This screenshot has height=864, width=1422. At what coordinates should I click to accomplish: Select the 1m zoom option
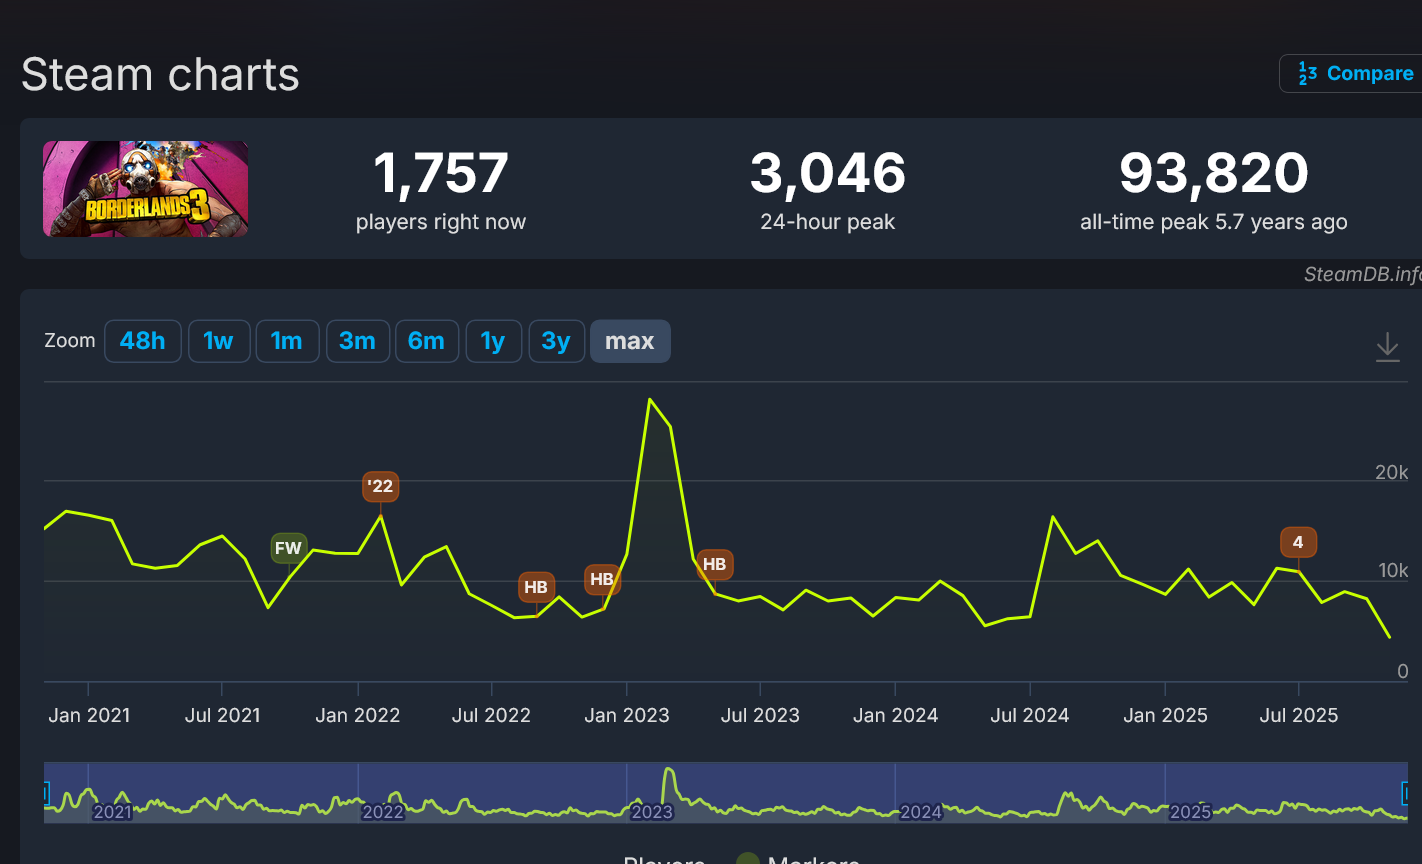(x=287, y=341)
